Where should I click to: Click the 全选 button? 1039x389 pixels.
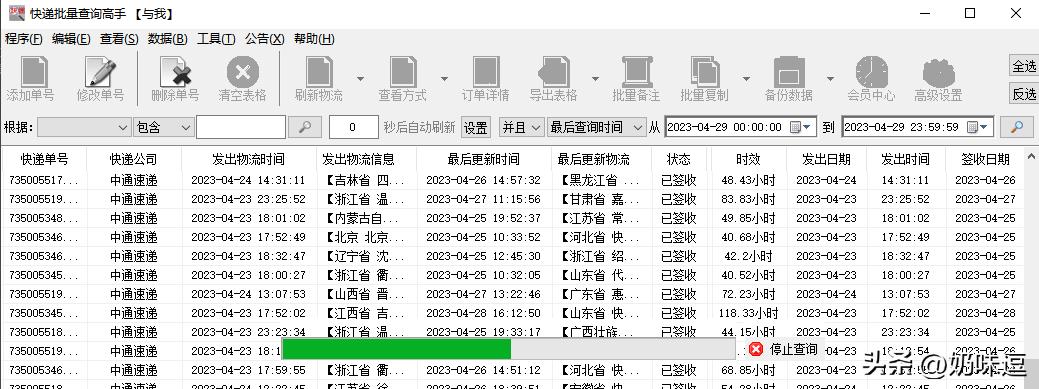point(1024,66)
